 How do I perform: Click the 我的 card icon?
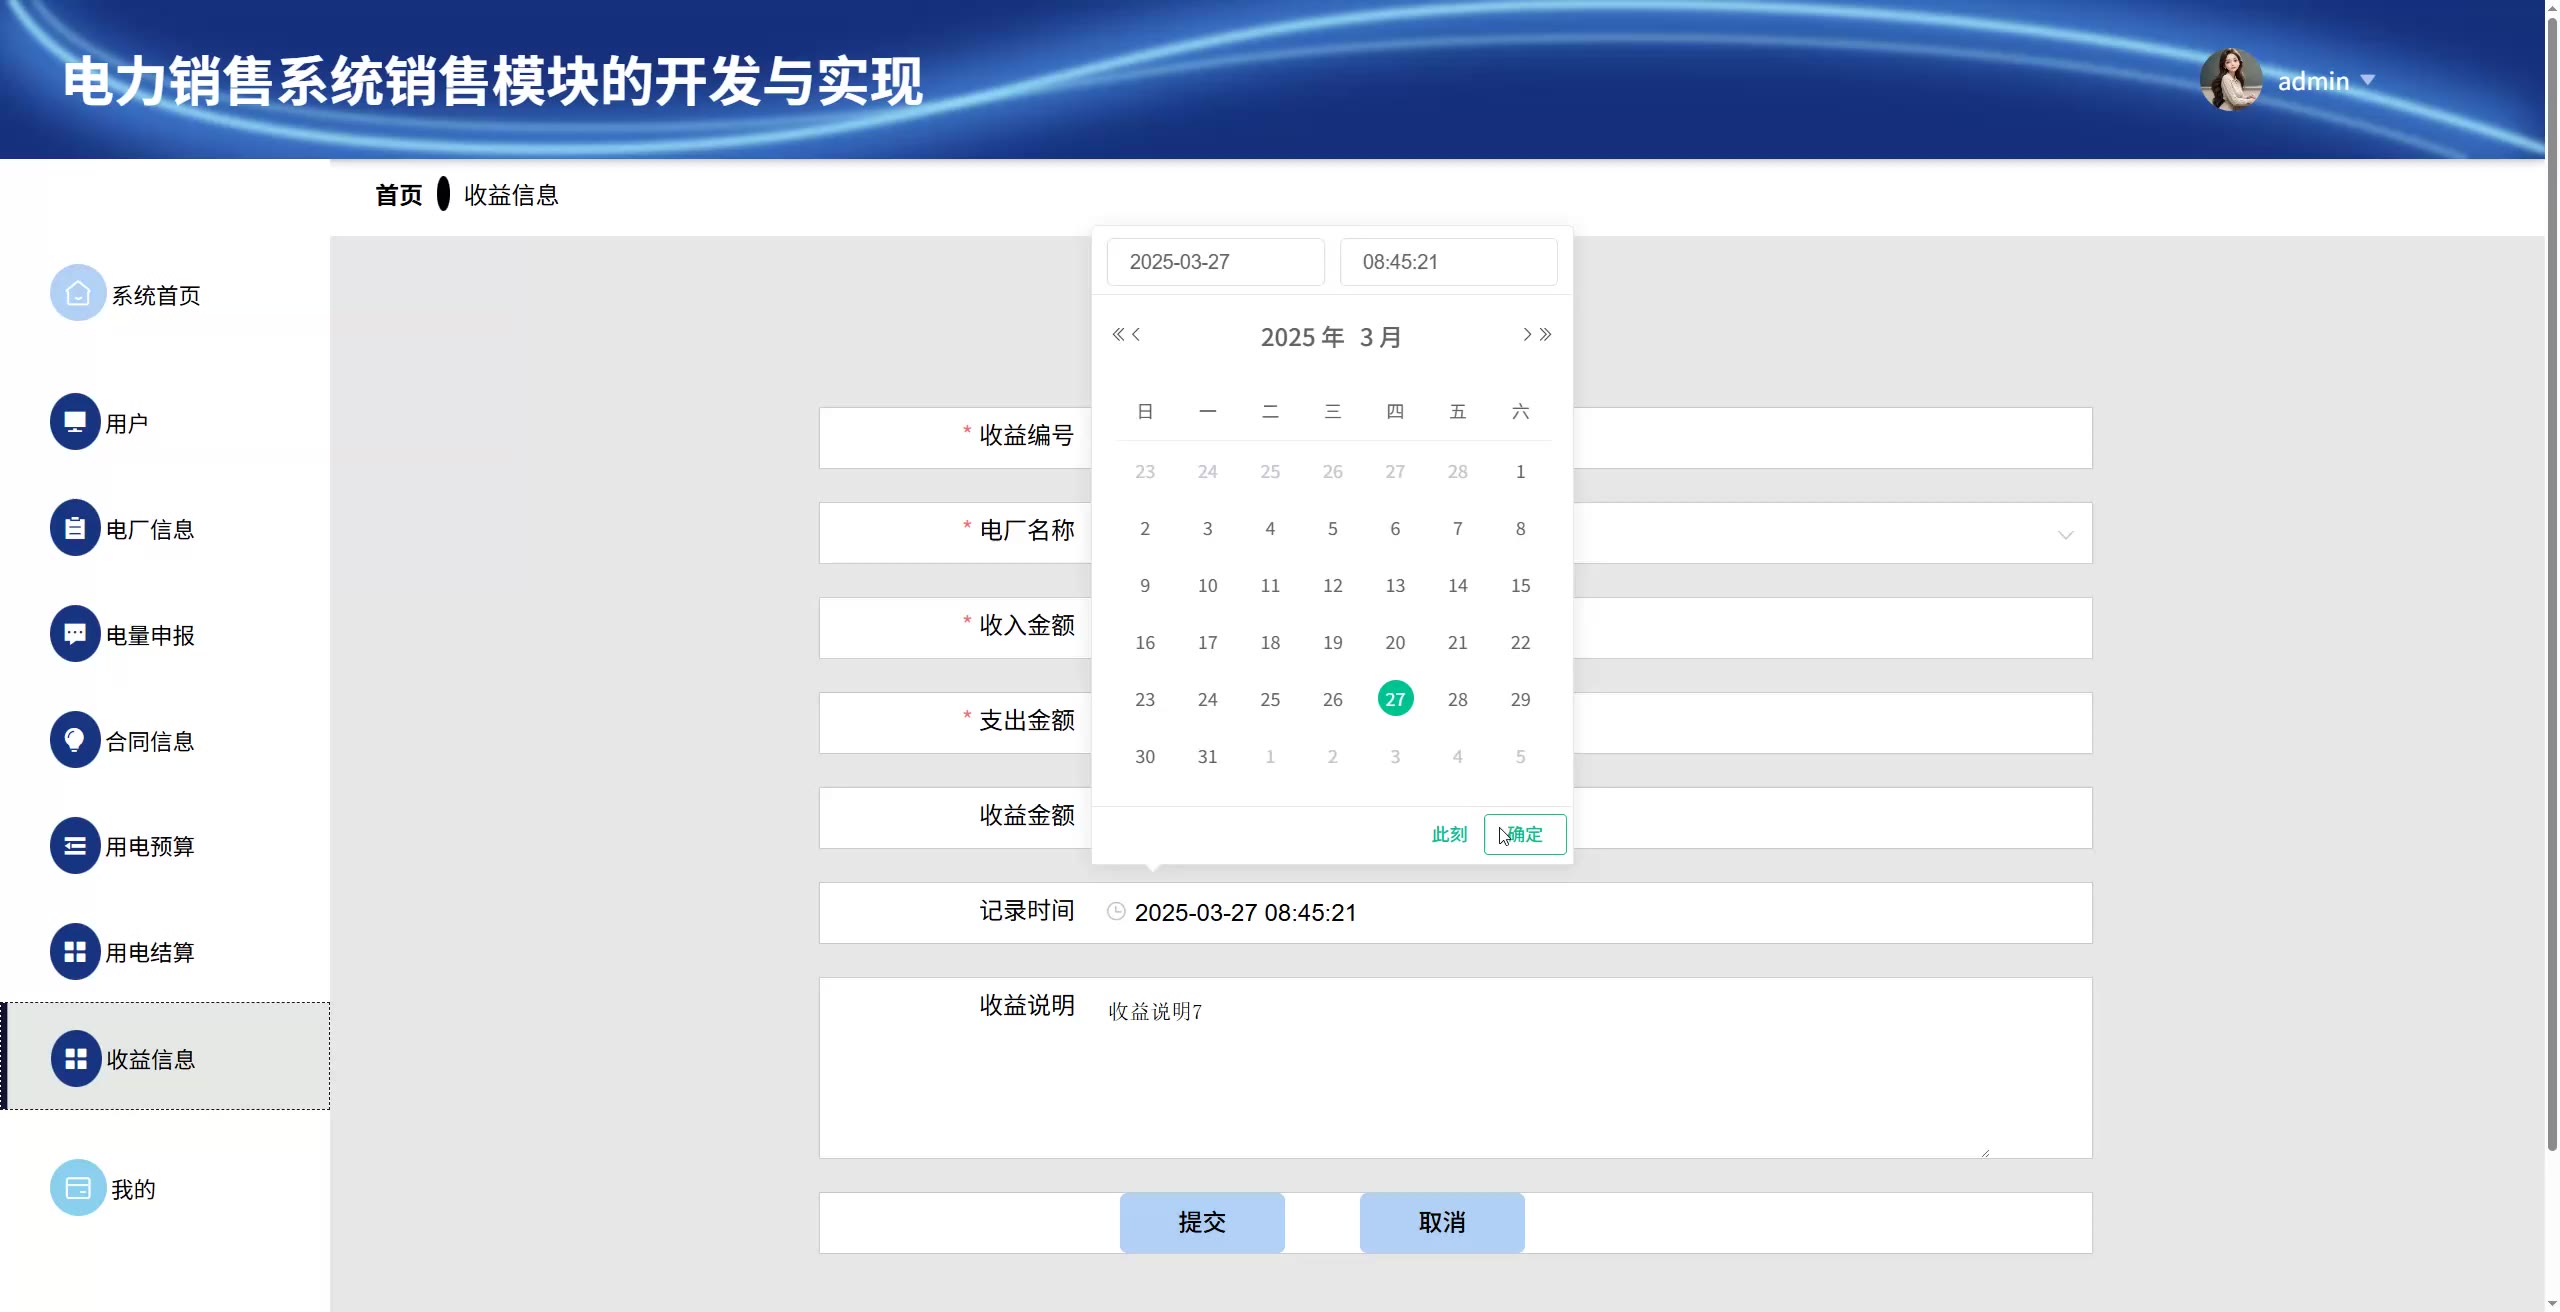click(x=78, y=1188)
